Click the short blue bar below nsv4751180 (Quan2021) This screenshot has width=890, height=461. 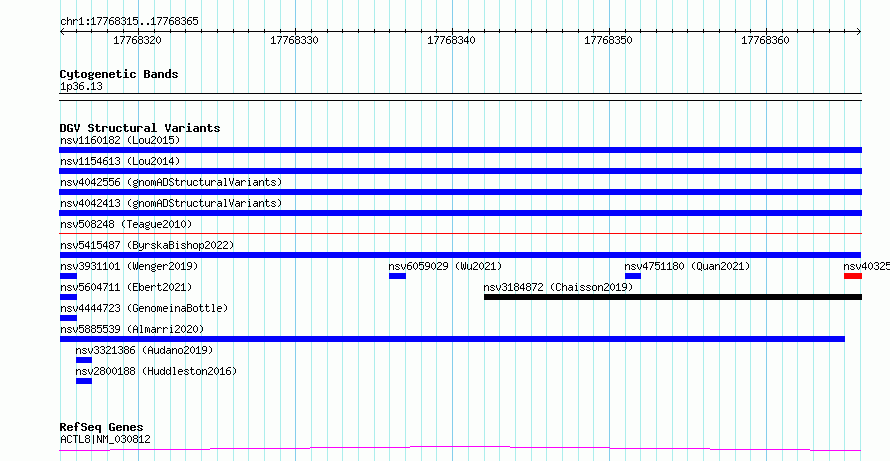coord(633,276)
